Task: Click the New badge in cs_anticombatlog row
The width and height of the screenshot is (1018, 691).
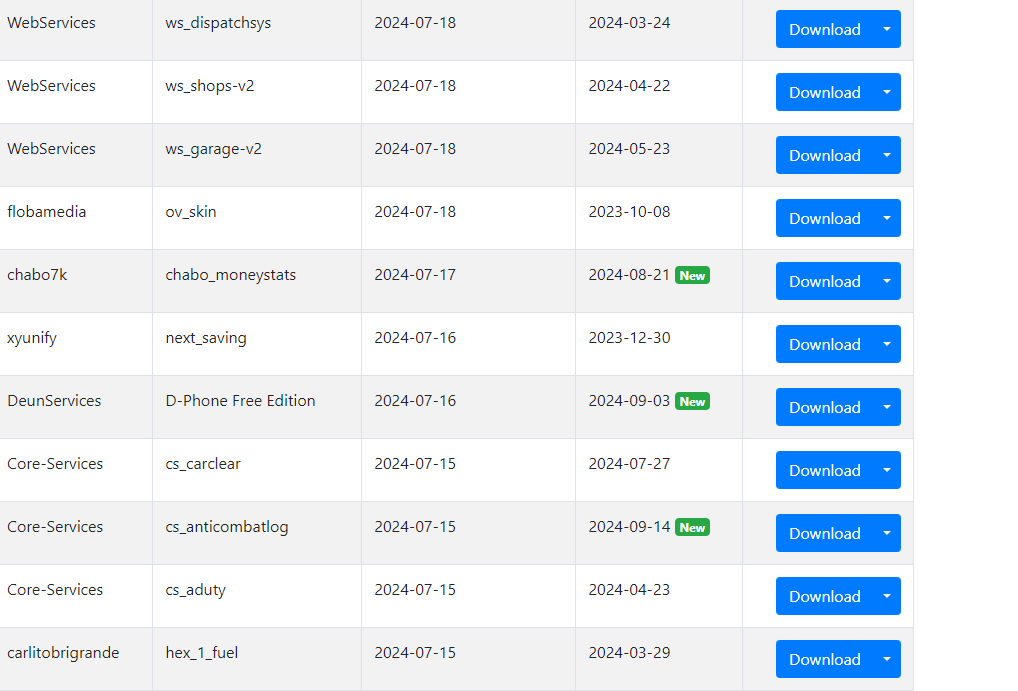Action: pos(692,527)
